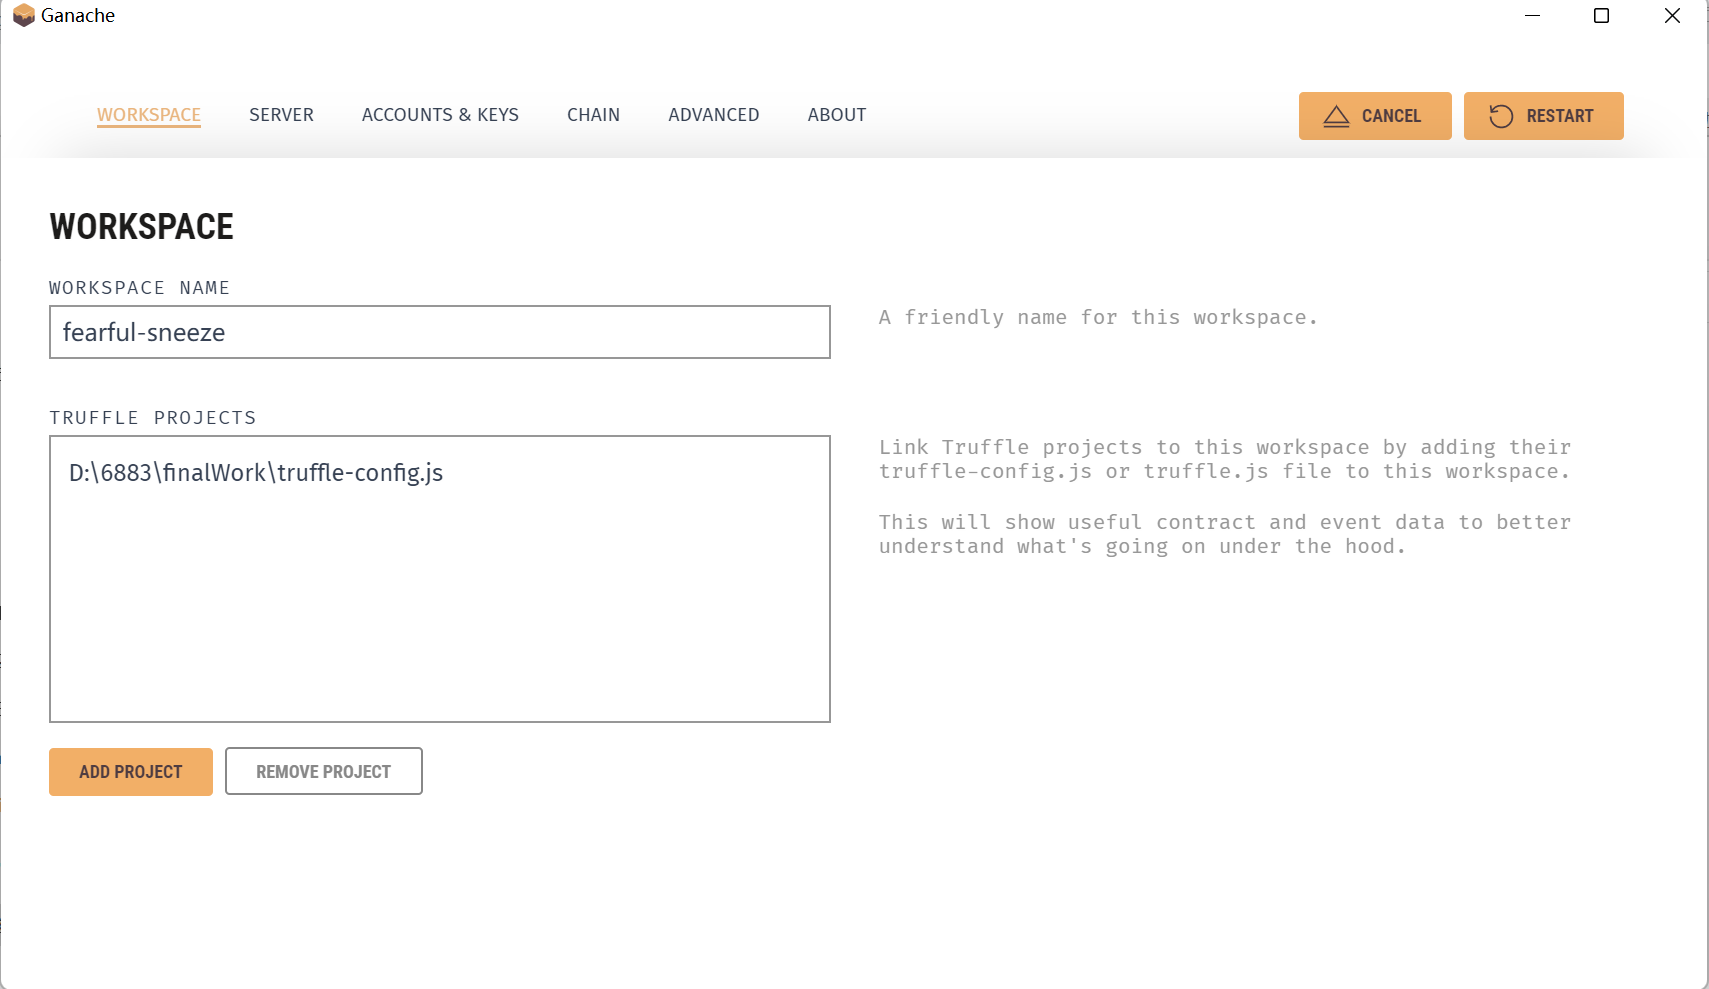Minimize the Ganache window
The image size is (1709, 989).
point(1532,16)
